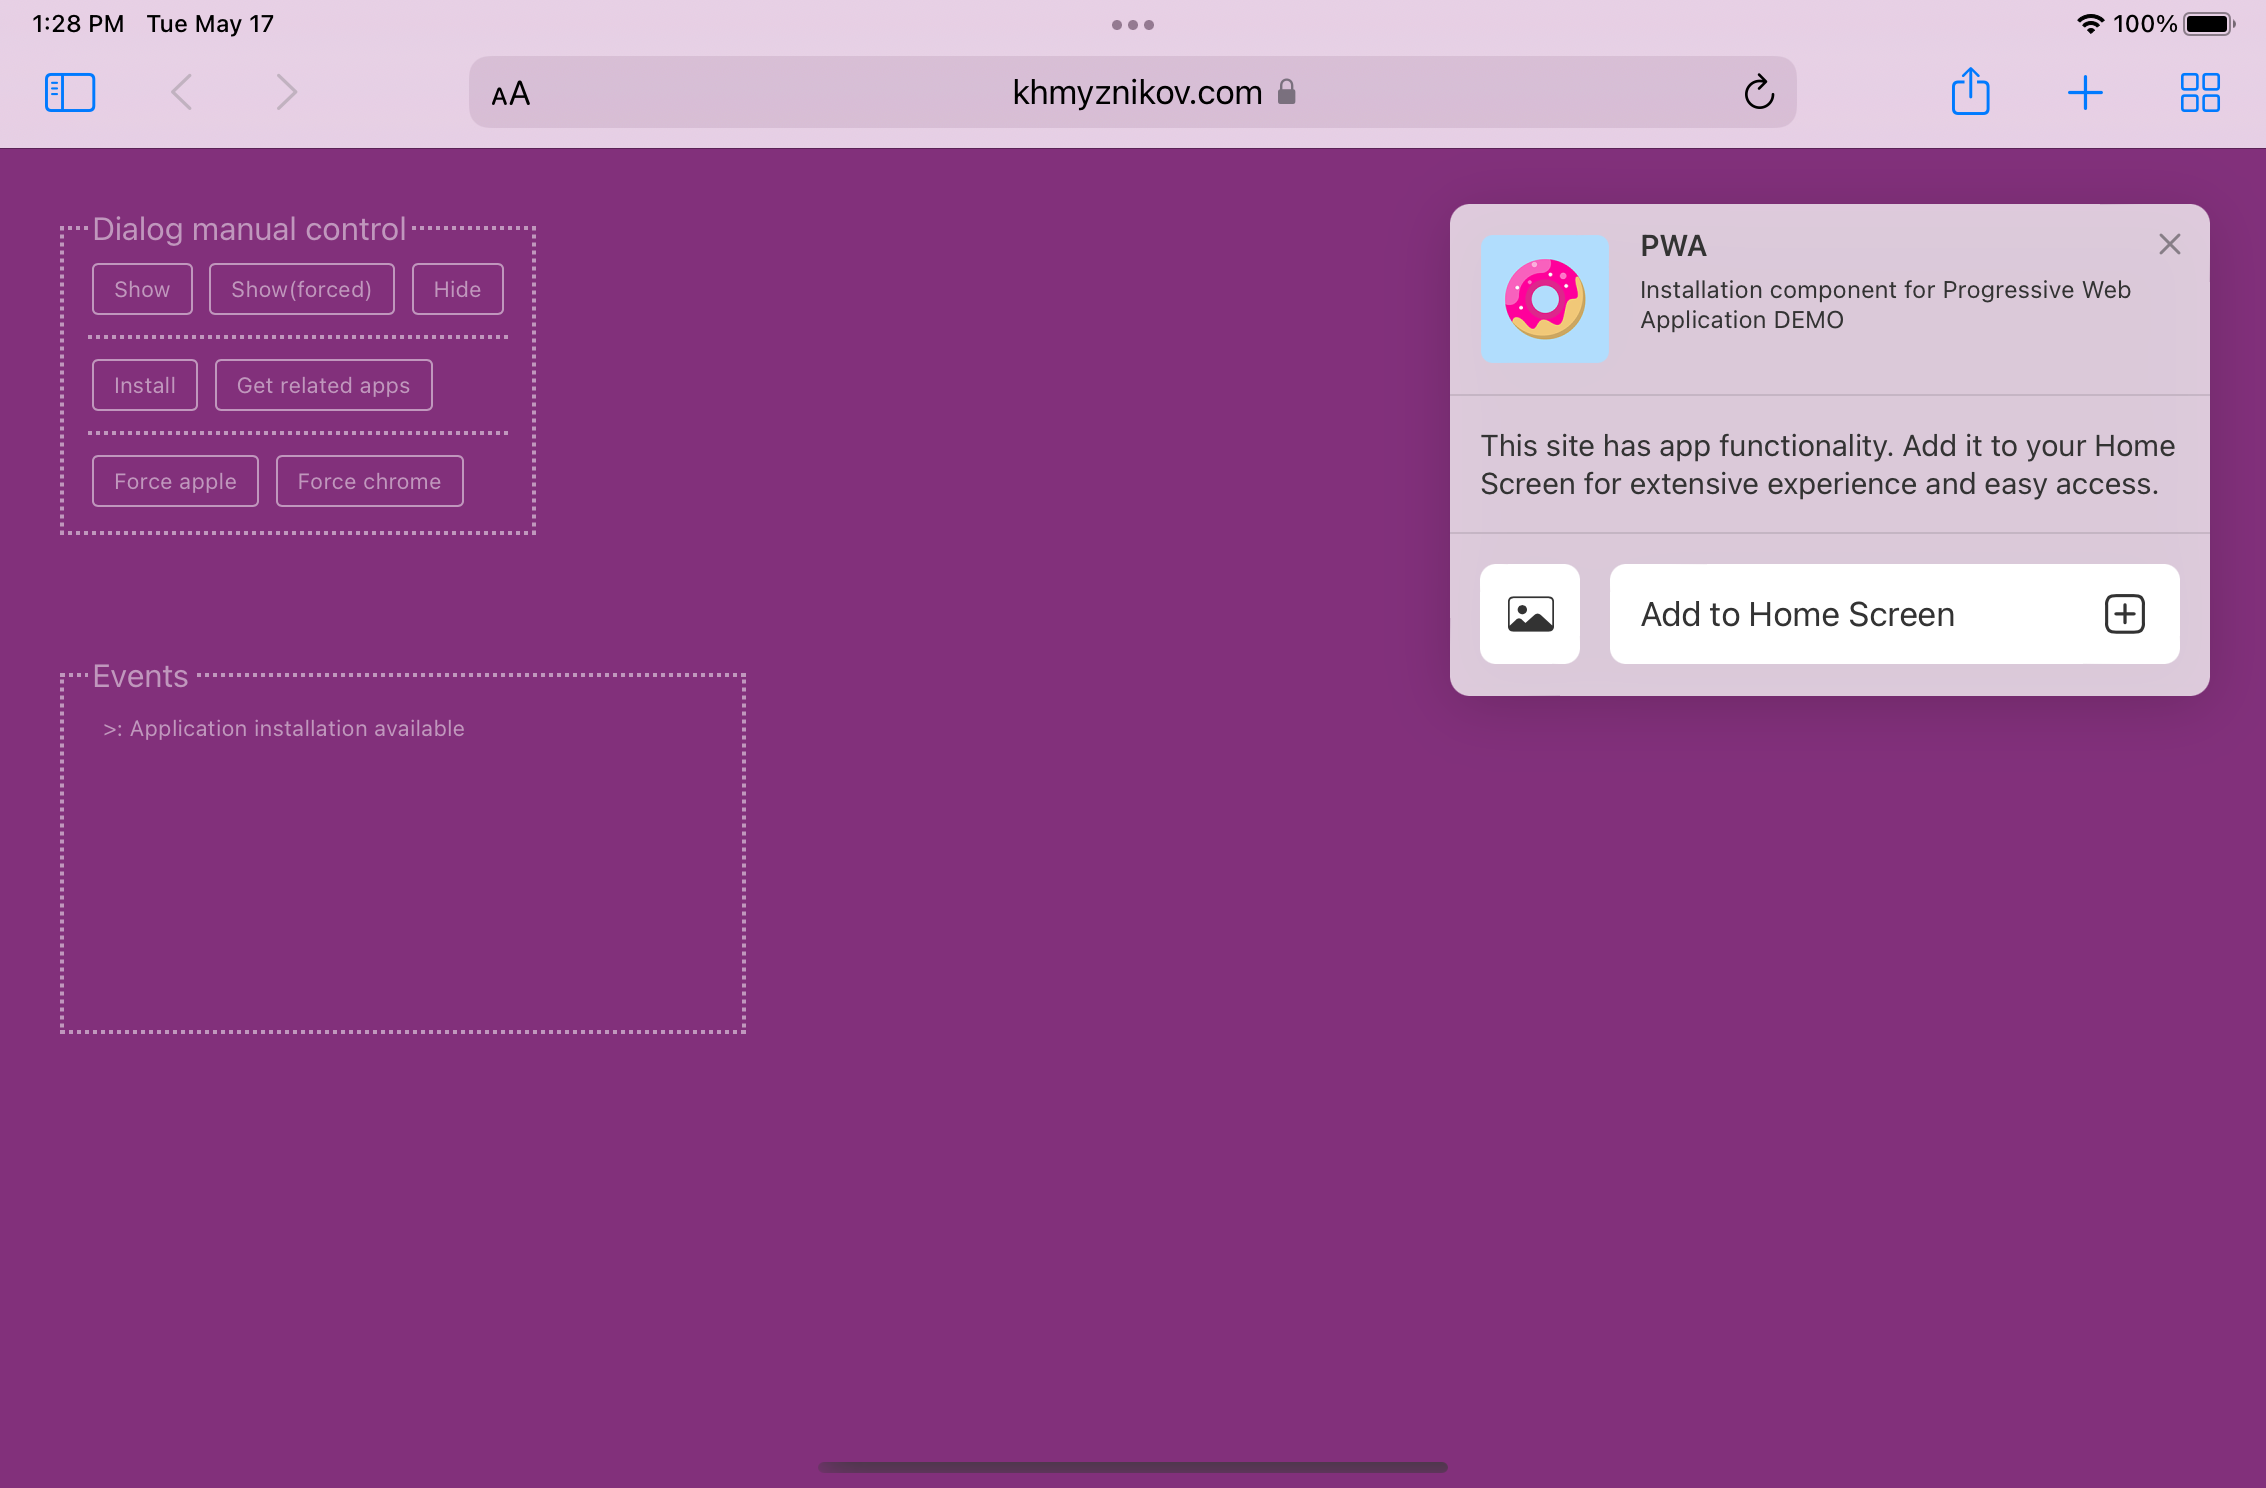Click the tab switcher grid icon

pyautogui.click(x=2200, y=91)
